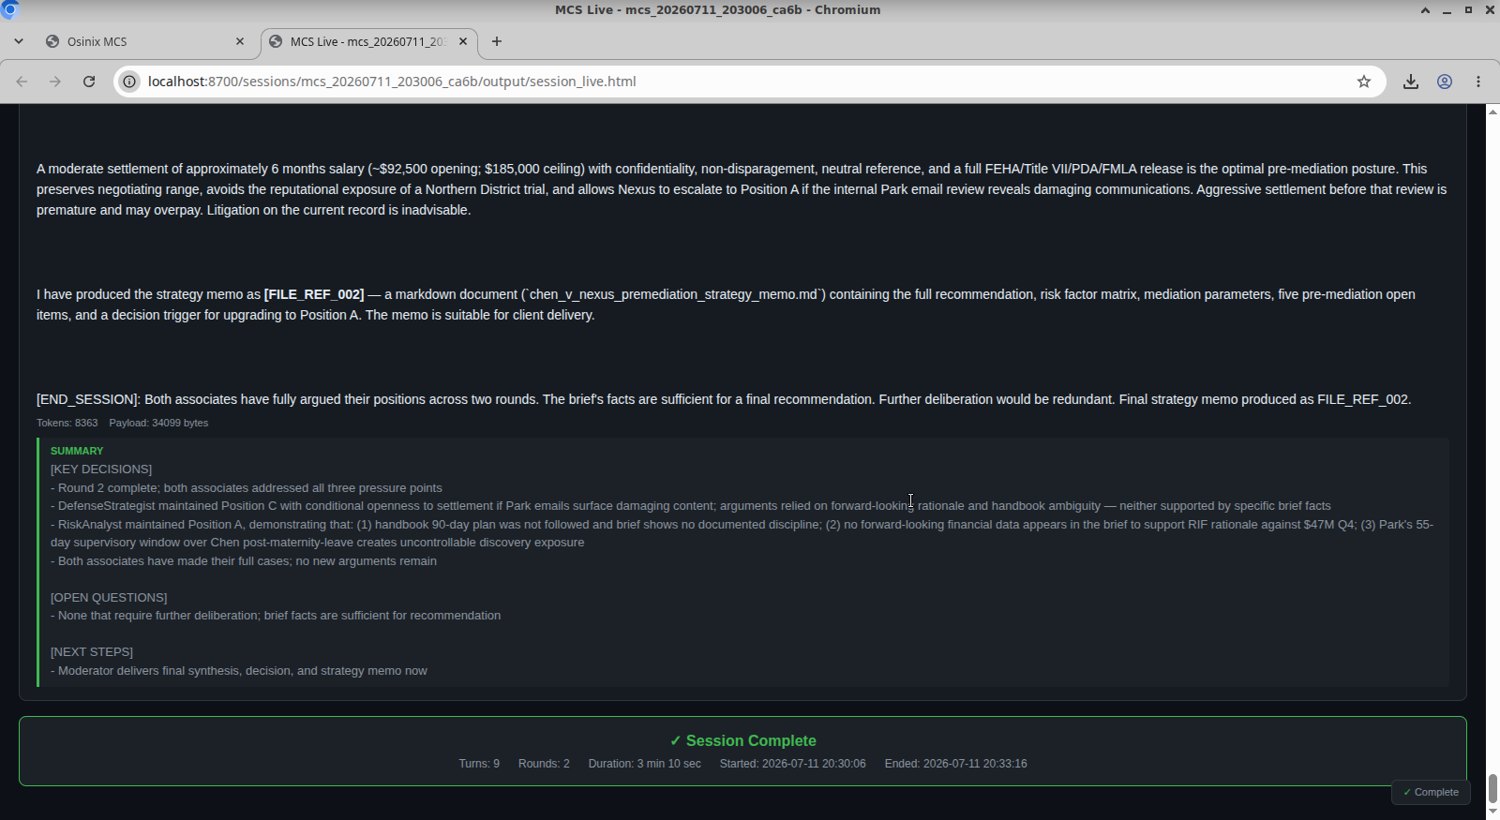The image size is (1500, 820).
Task: Click the Complete status badge
Action: click(1431, 792)
